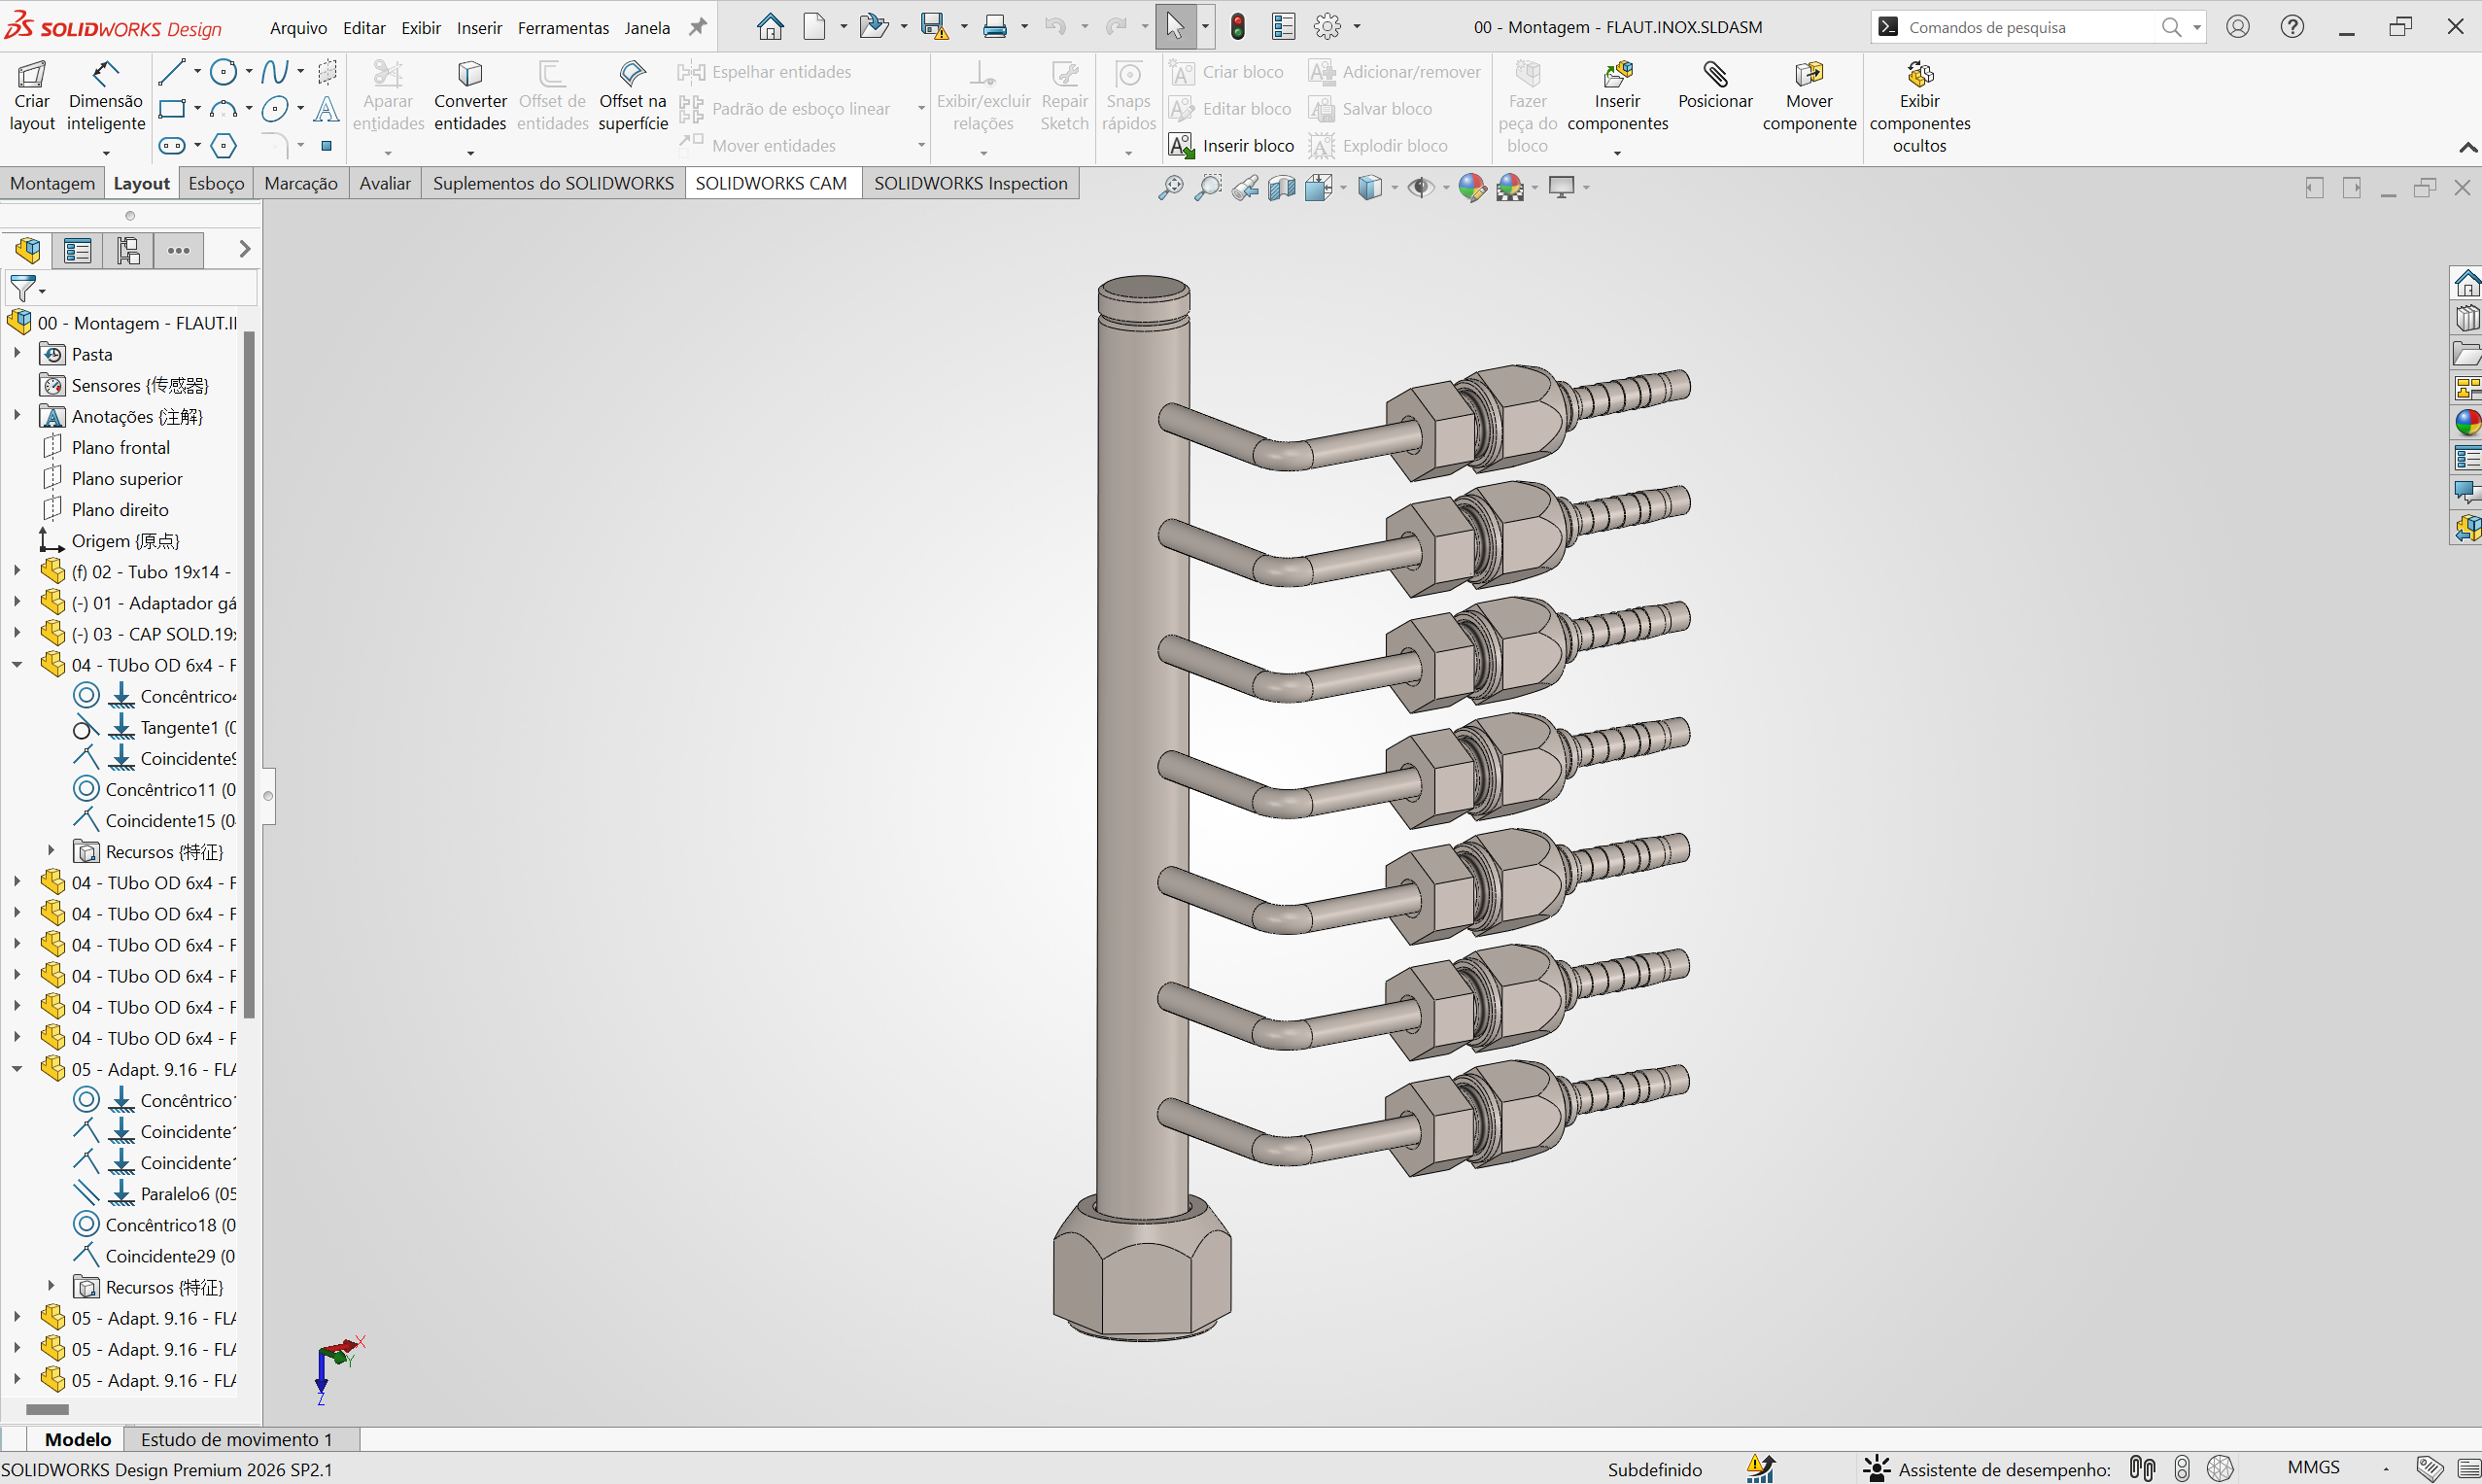Viewport: 2482px width, 1484px height.
Task: Select Origem in the design tree
Action: pyautogui.click(x=125, y=540)
